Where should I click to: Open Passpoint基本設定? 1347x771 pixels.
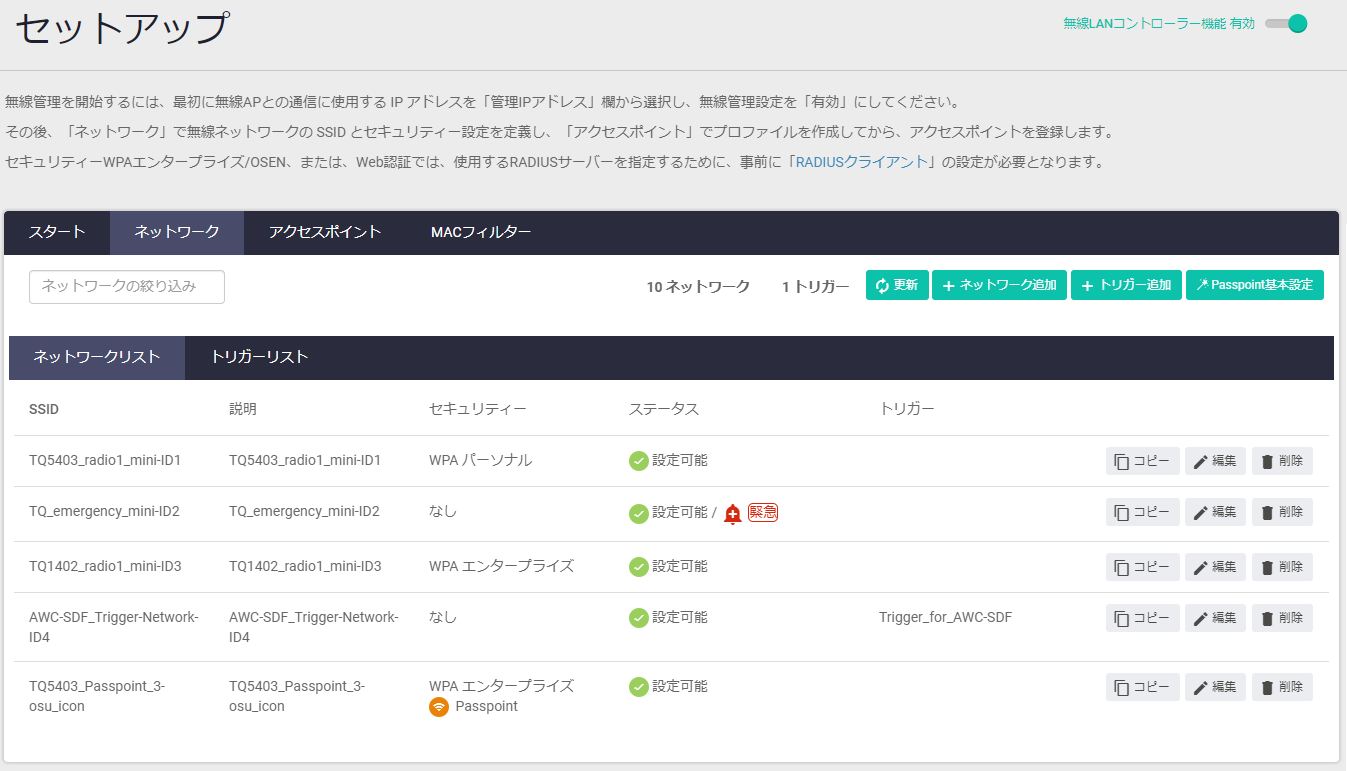coord(1254,285)
